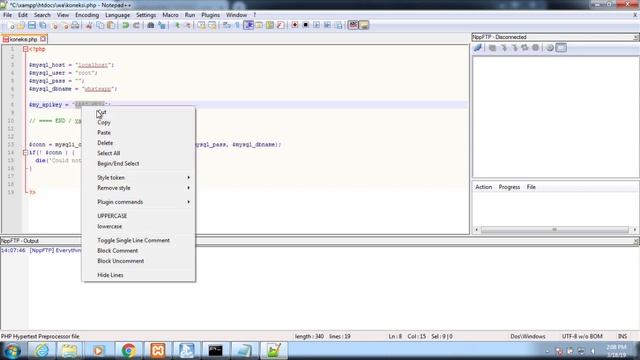This screenshot has width=640, height=360.
Task: Choose Copy in the context menu
Action: pyautogui.click(x=138, y=122)
